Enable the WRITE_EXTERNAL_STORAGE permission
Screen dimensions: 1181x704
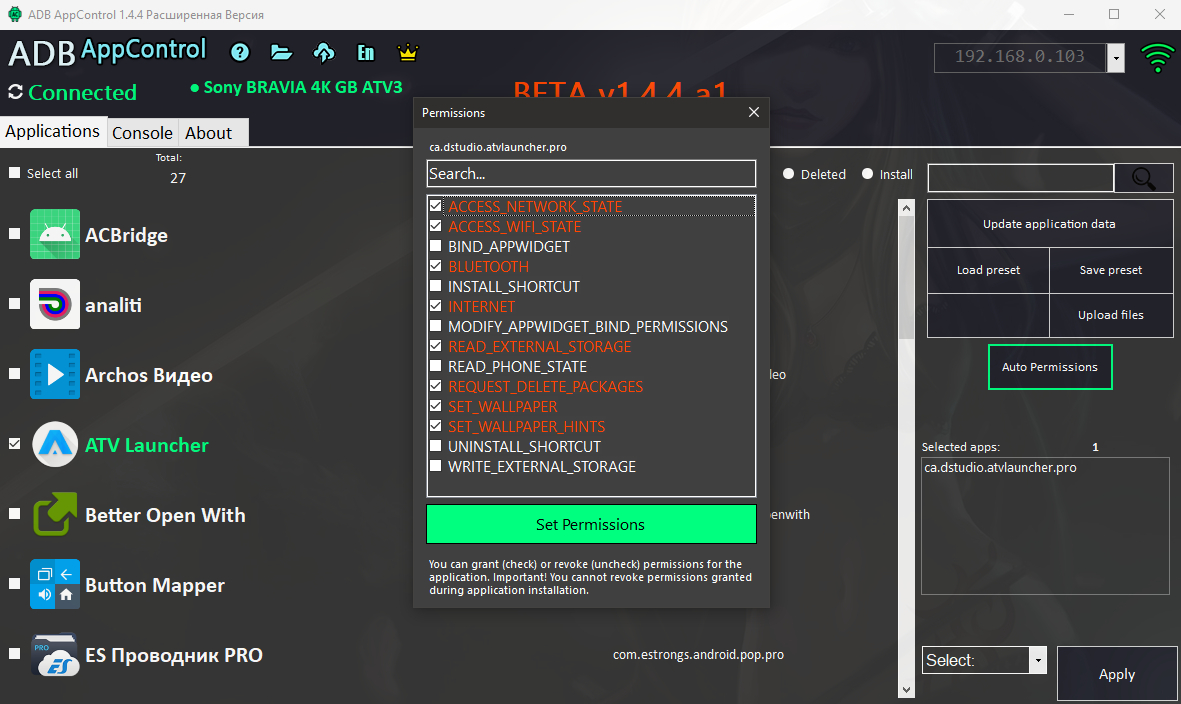(x=435, y=465)
